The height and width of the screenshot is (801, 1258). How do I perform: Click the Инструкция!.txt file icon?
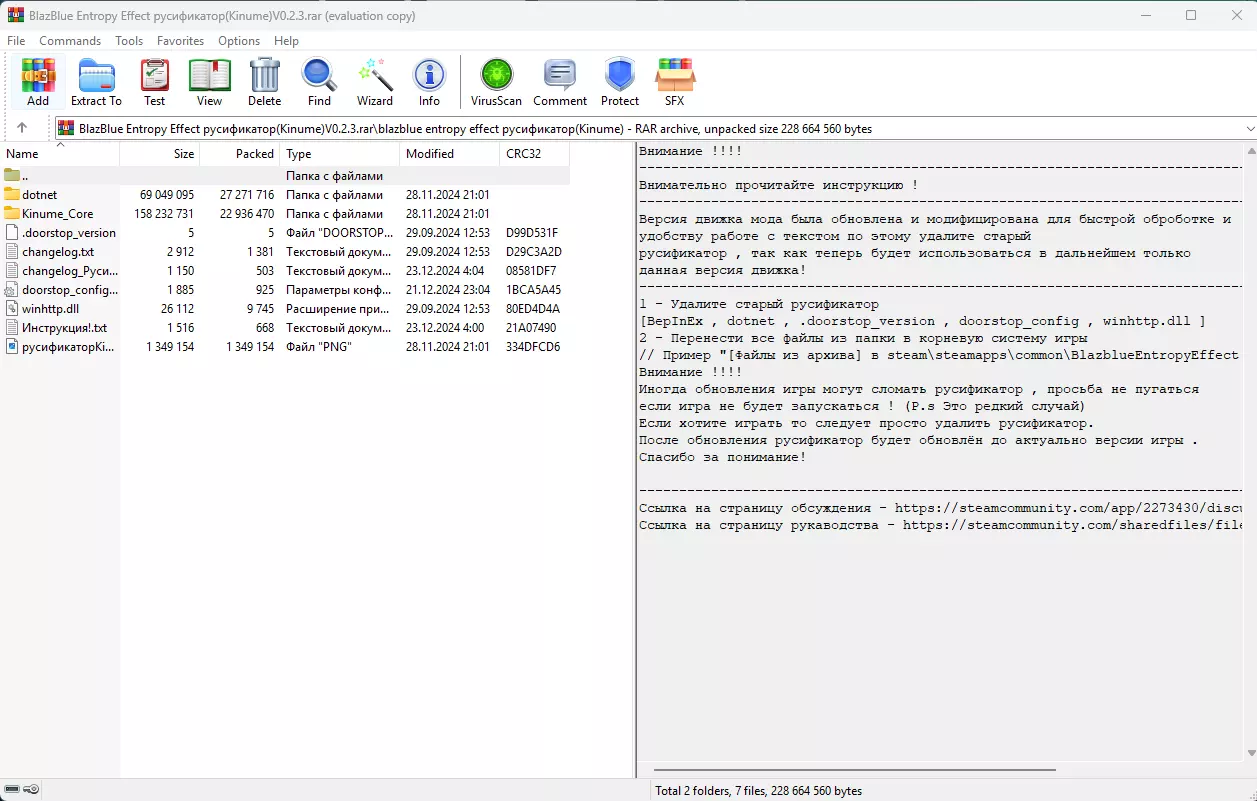point(12,327)
